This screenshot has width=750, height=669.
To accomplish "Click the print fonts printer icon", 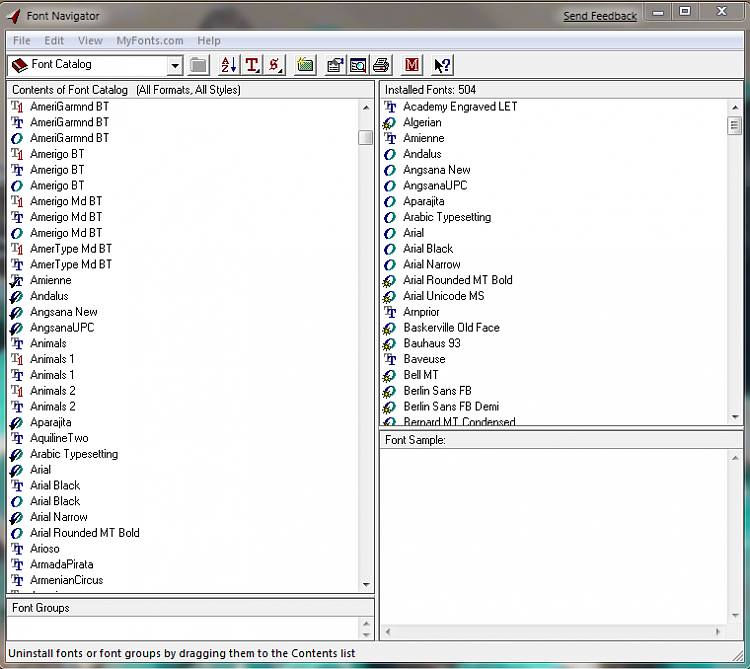I will coord(381,65).
